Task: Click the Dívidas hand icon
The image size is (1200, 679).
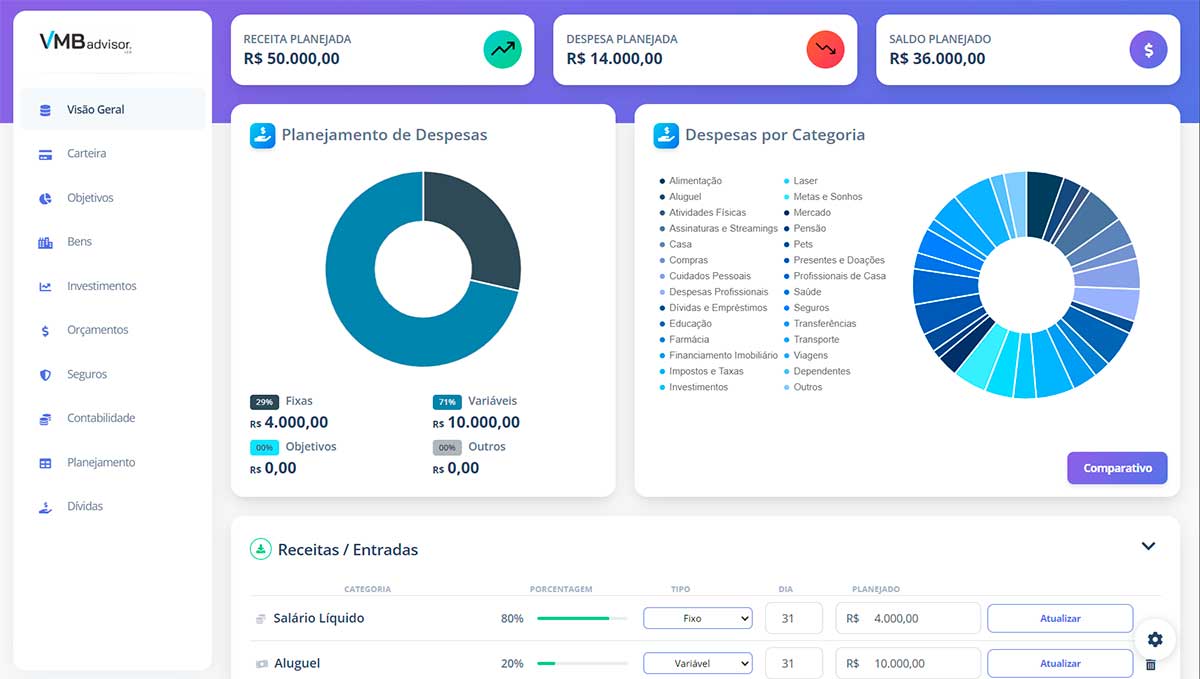Action: [45, 507]
